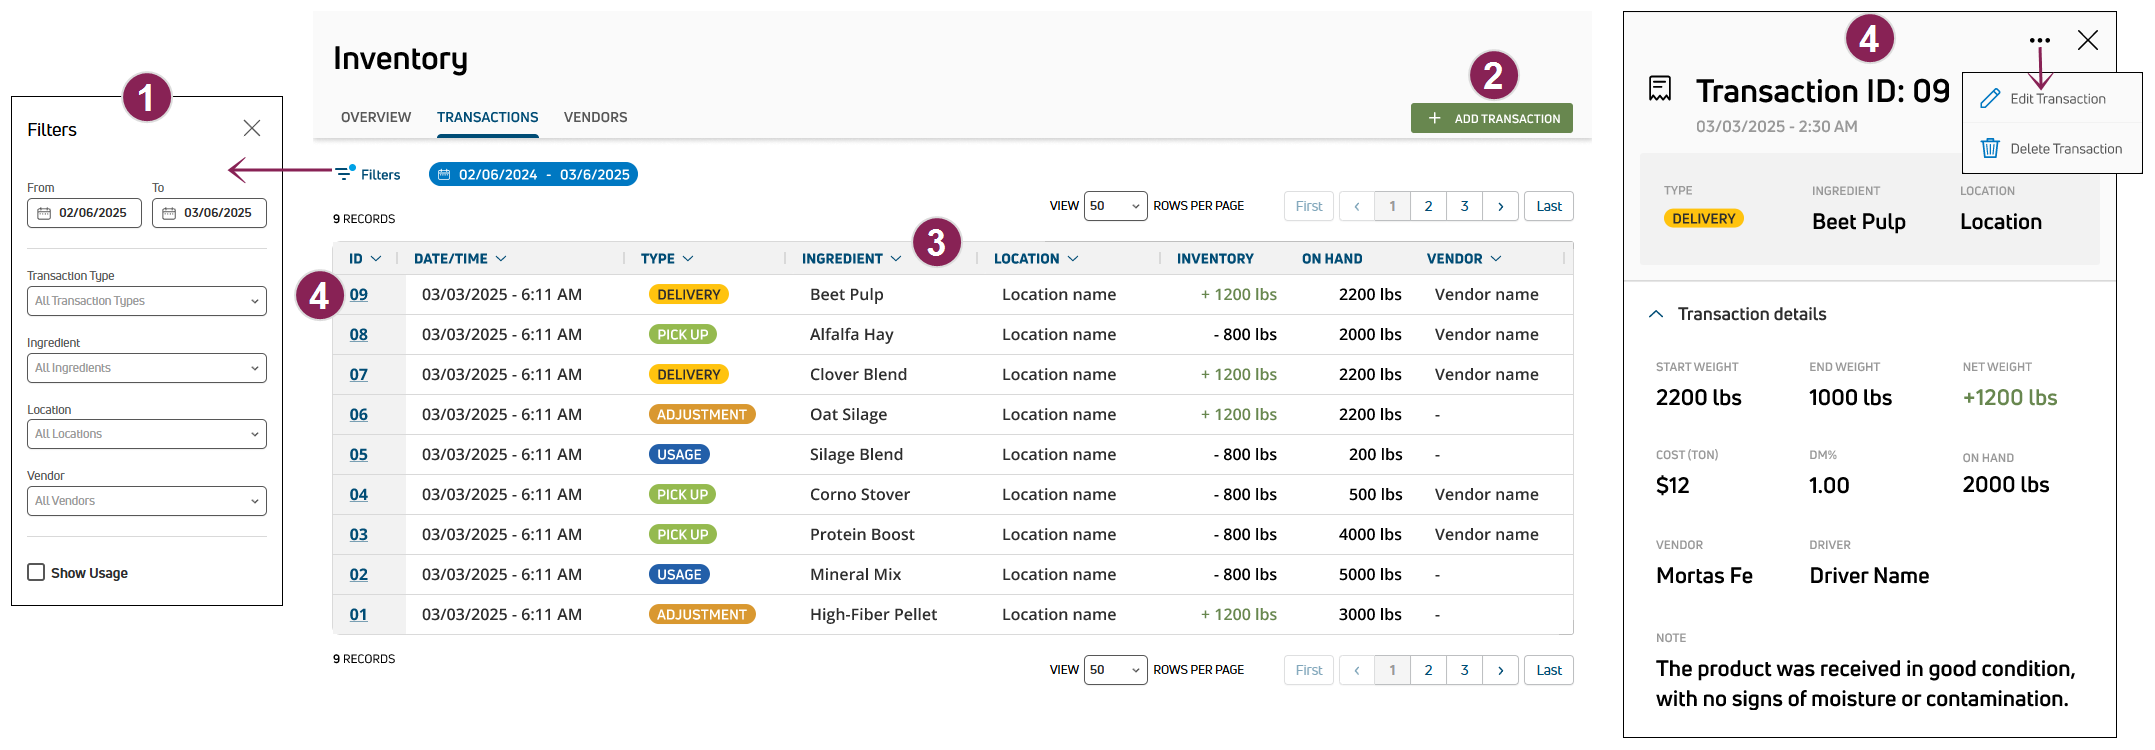The image size is (2155, 750).
Task: Click the Filters icon above the table
Action: tap(344, 173)
